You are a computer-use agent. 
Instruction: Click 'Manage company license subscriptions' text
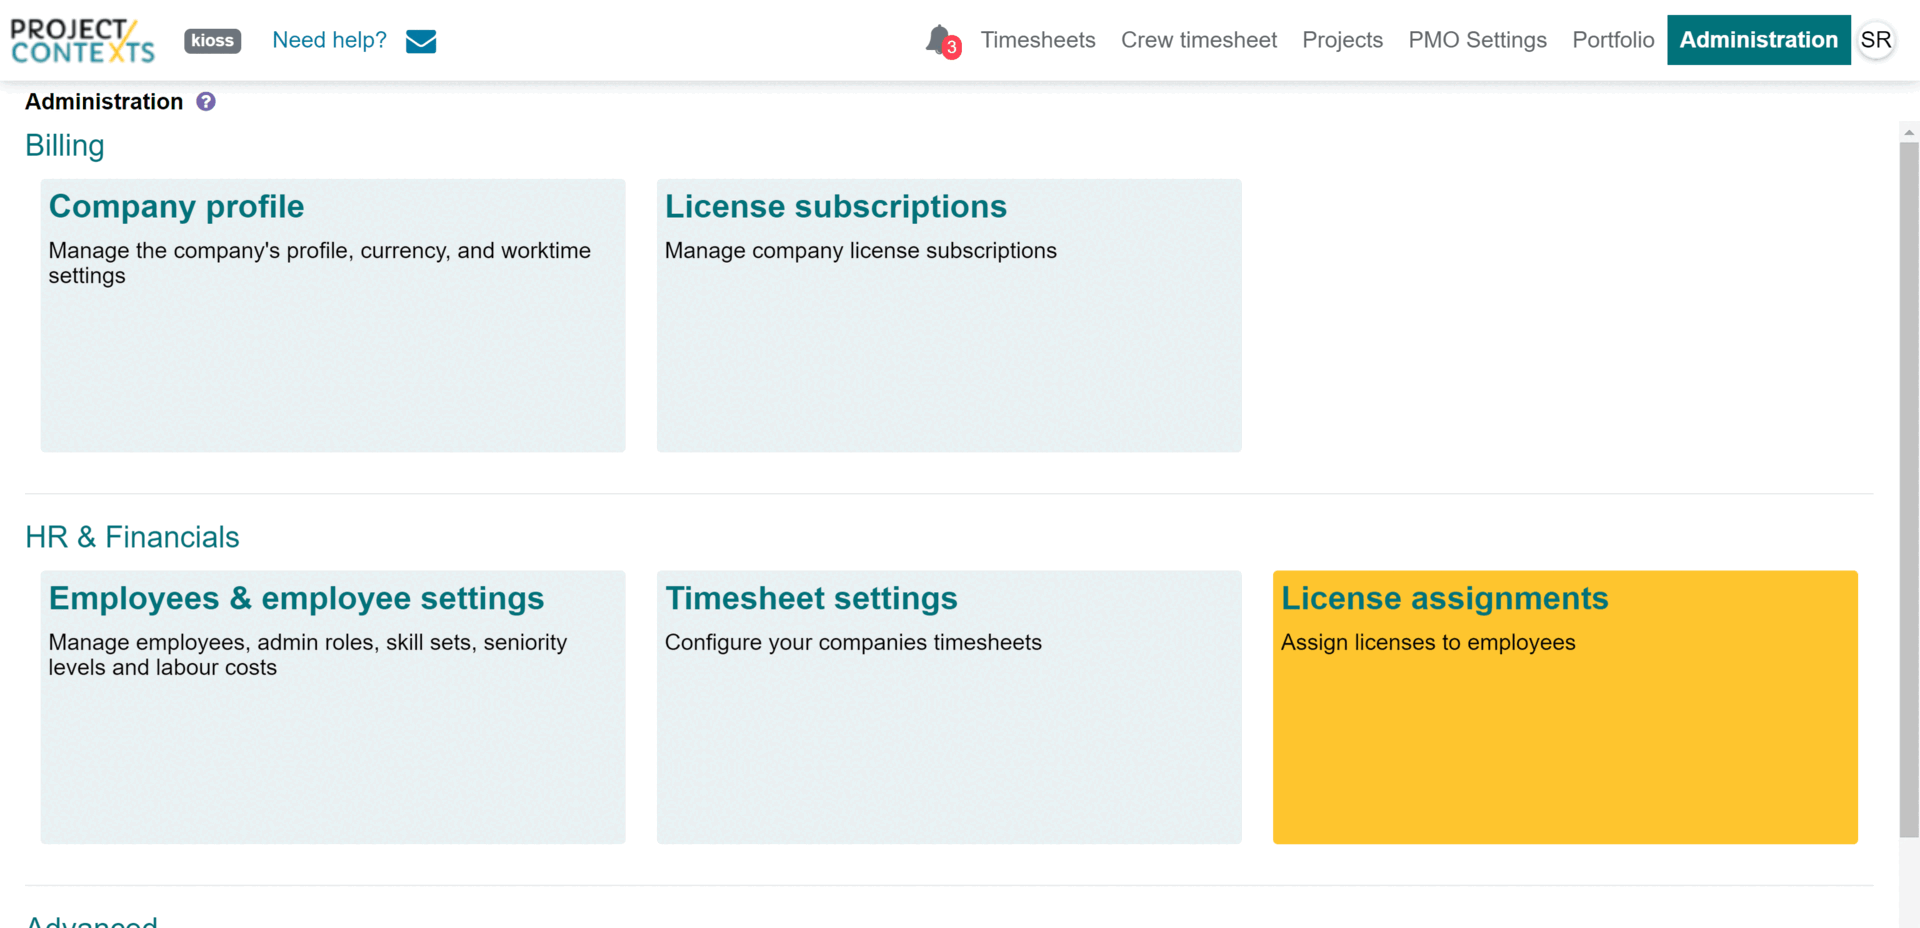860,251
